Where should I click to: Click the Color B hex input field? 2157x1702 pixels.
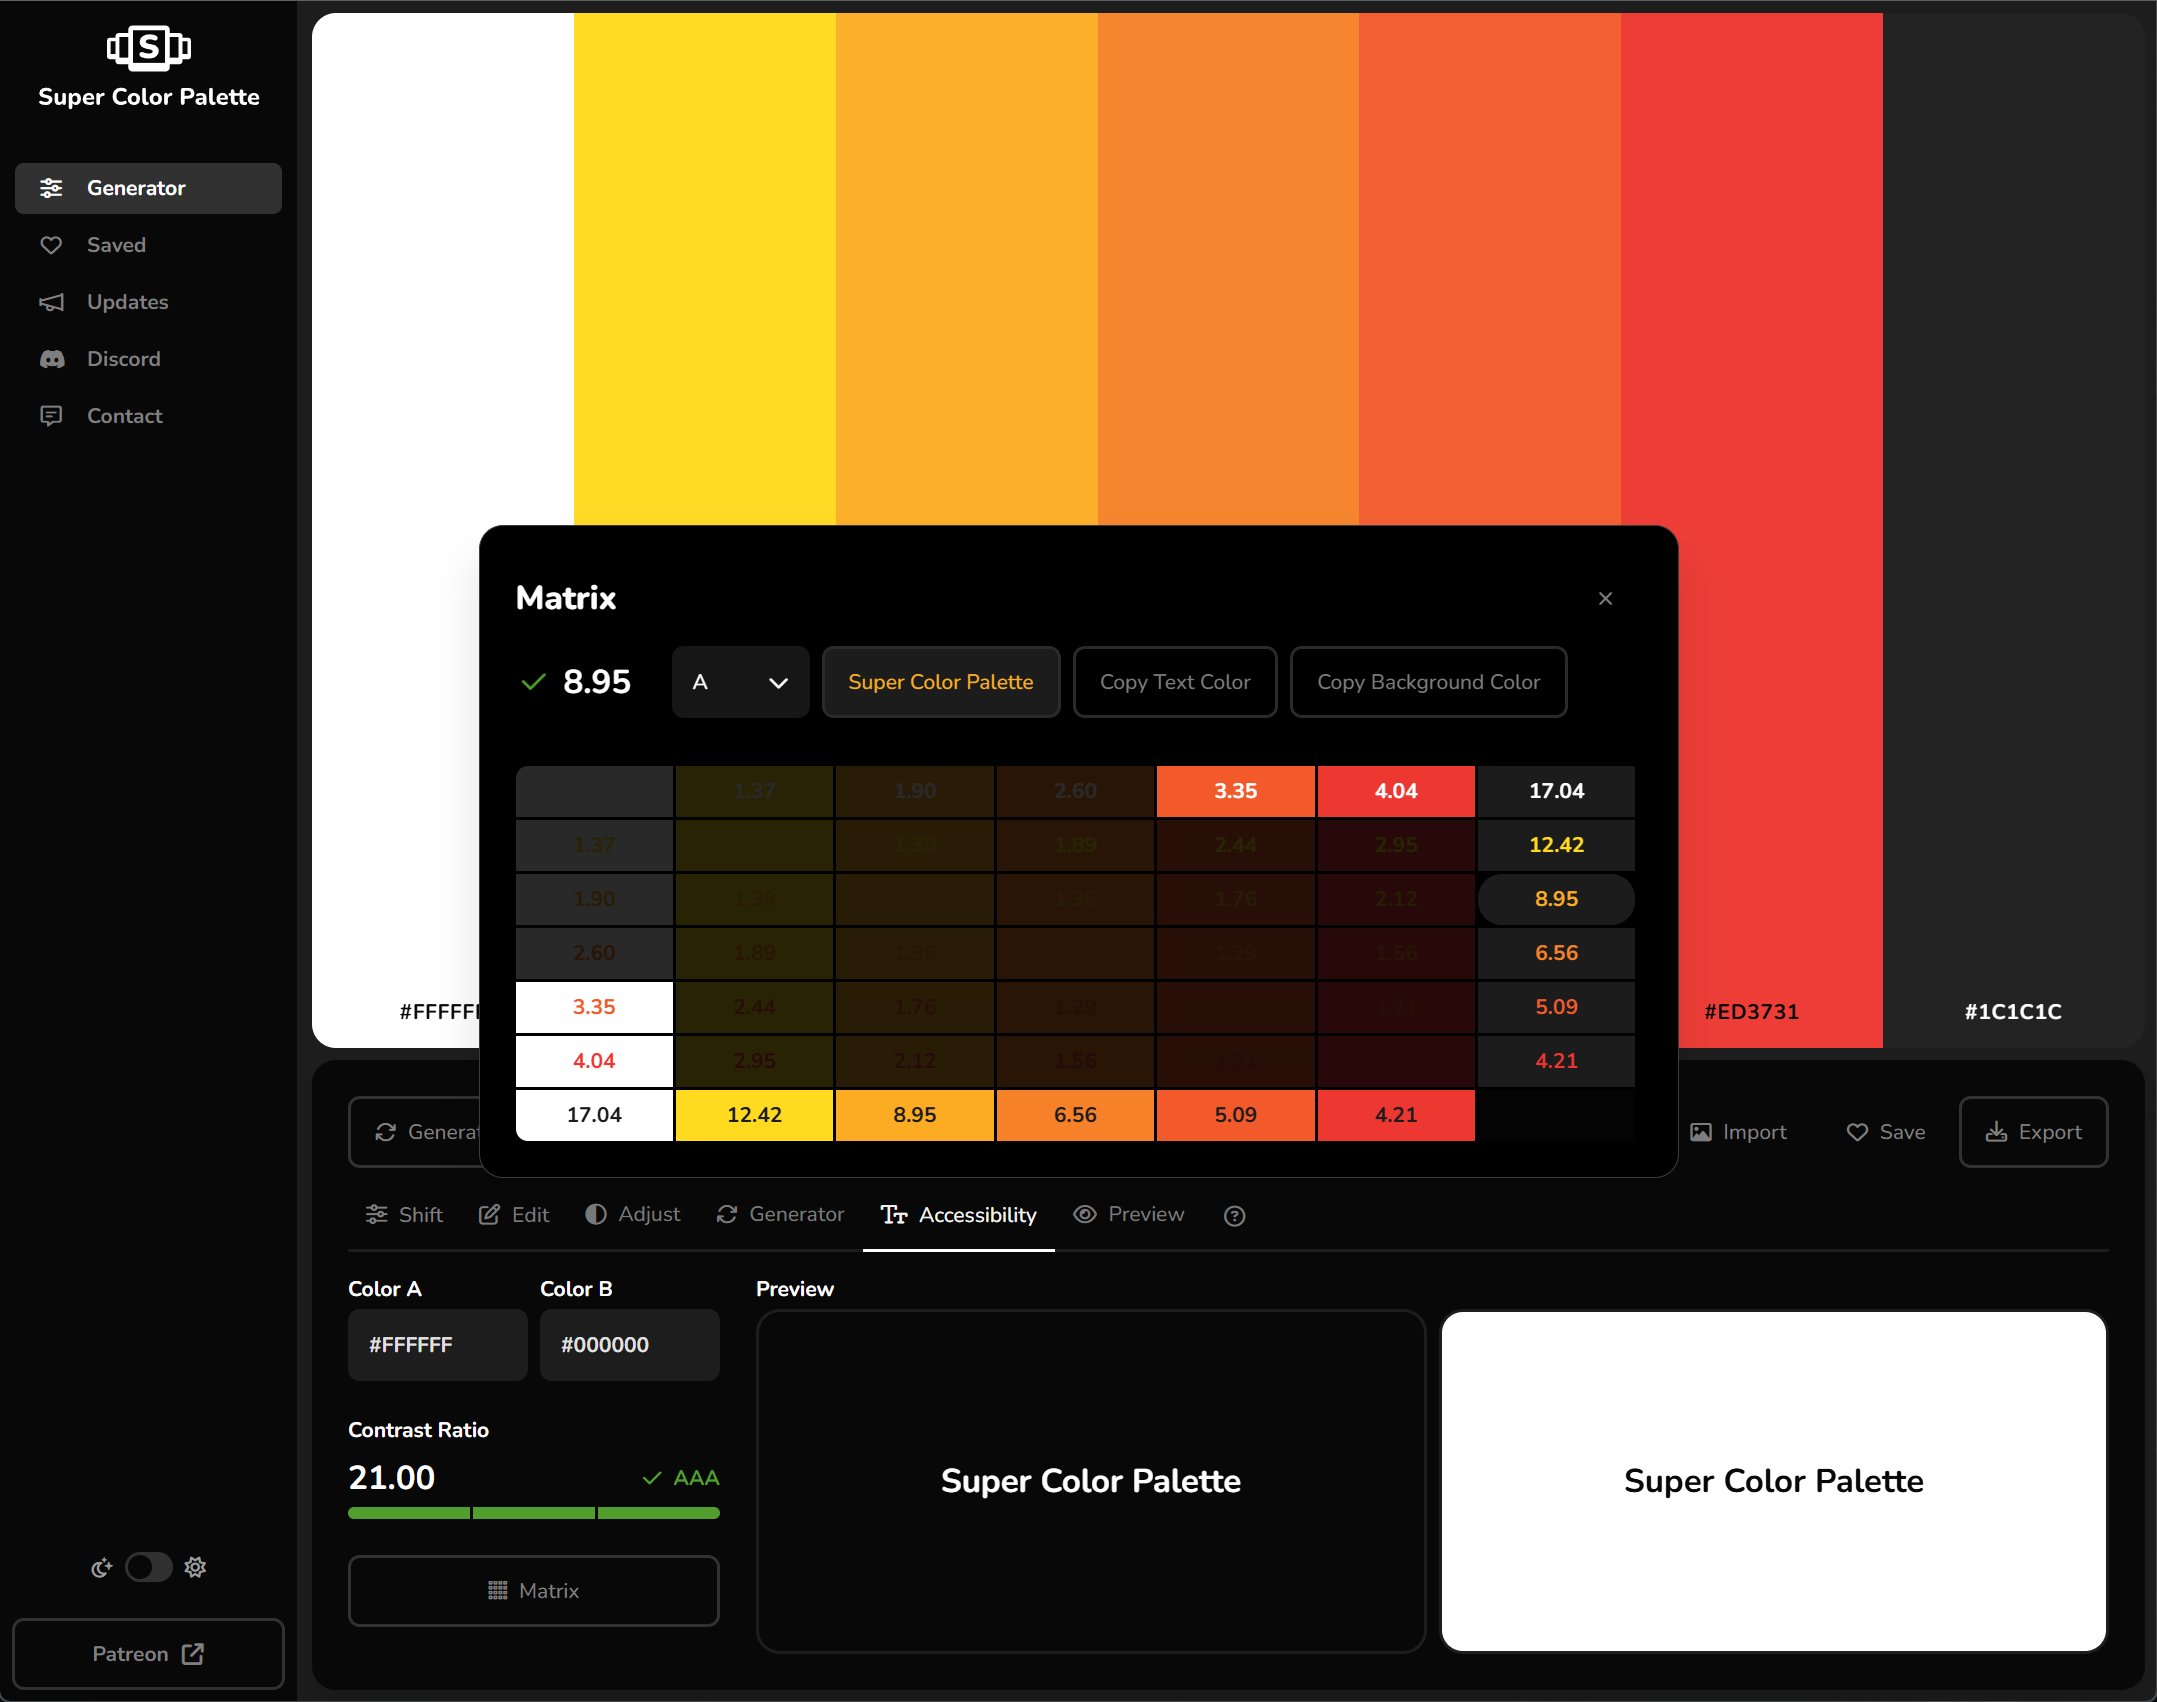(x=629, y=1345)
